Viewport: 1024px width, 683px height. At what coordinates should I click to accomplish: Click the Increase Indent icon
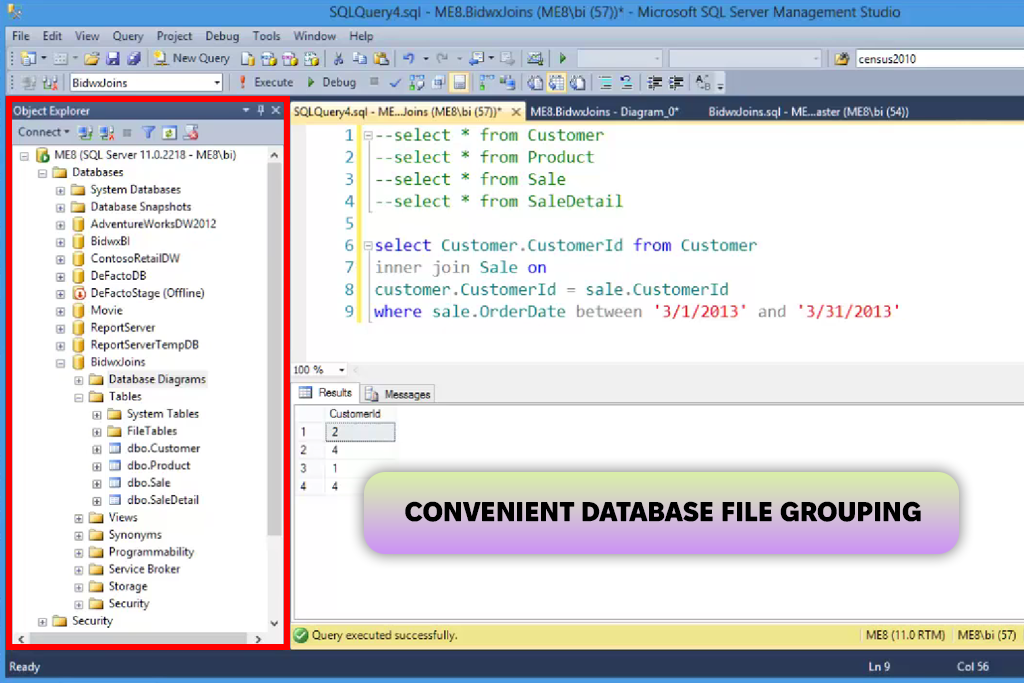click(x=676, y=83)
